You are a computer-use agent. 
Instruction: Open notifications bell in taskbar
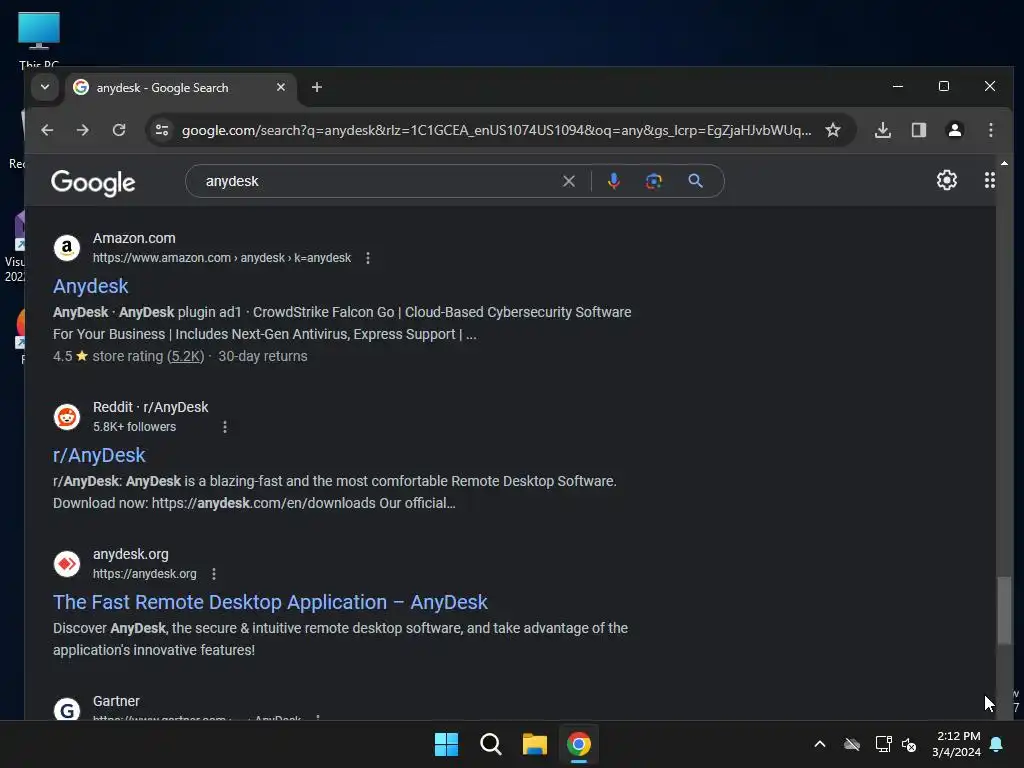(x=997, y=744)
